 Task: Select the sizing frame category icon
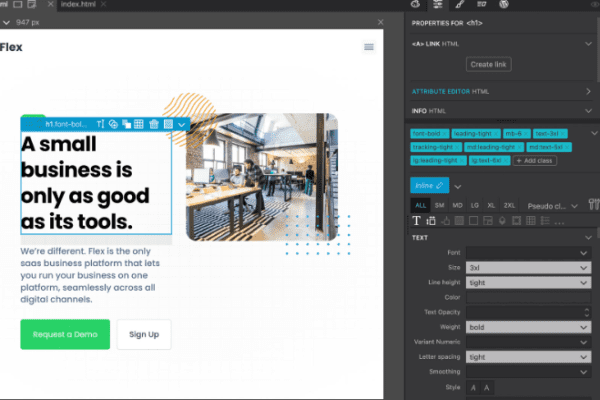point(516,221)
